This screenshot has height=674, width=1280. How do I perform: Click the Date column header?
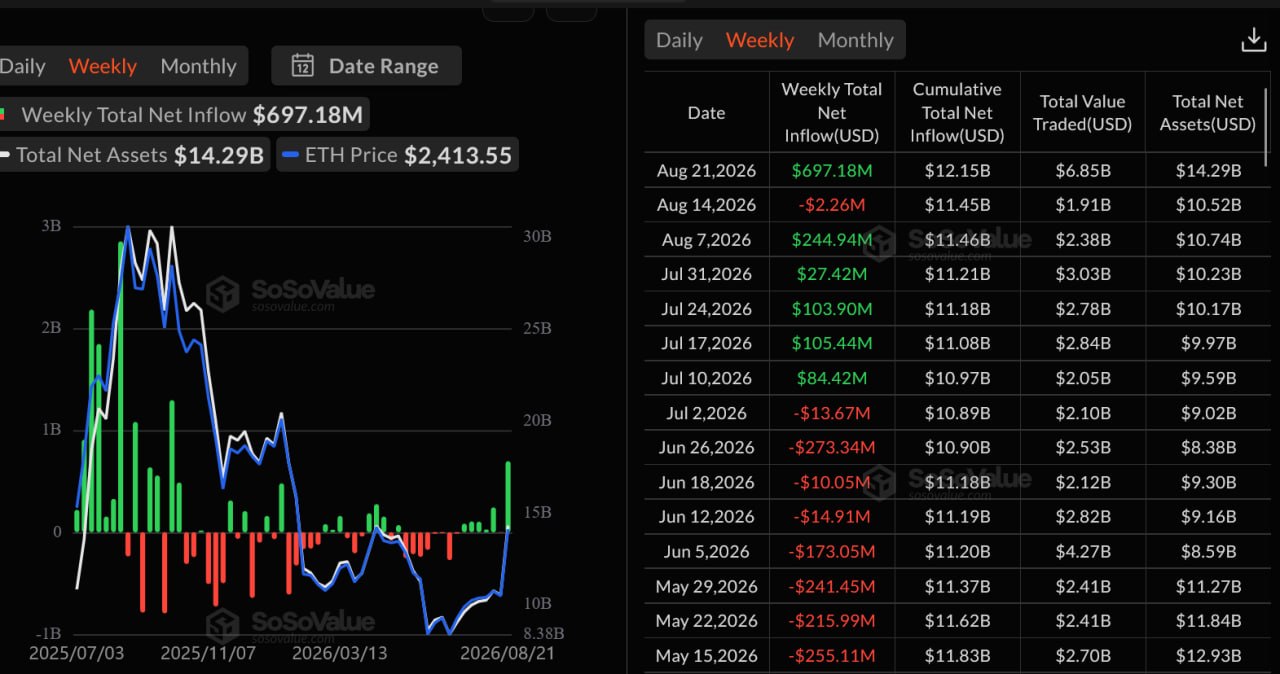point(706,113)
